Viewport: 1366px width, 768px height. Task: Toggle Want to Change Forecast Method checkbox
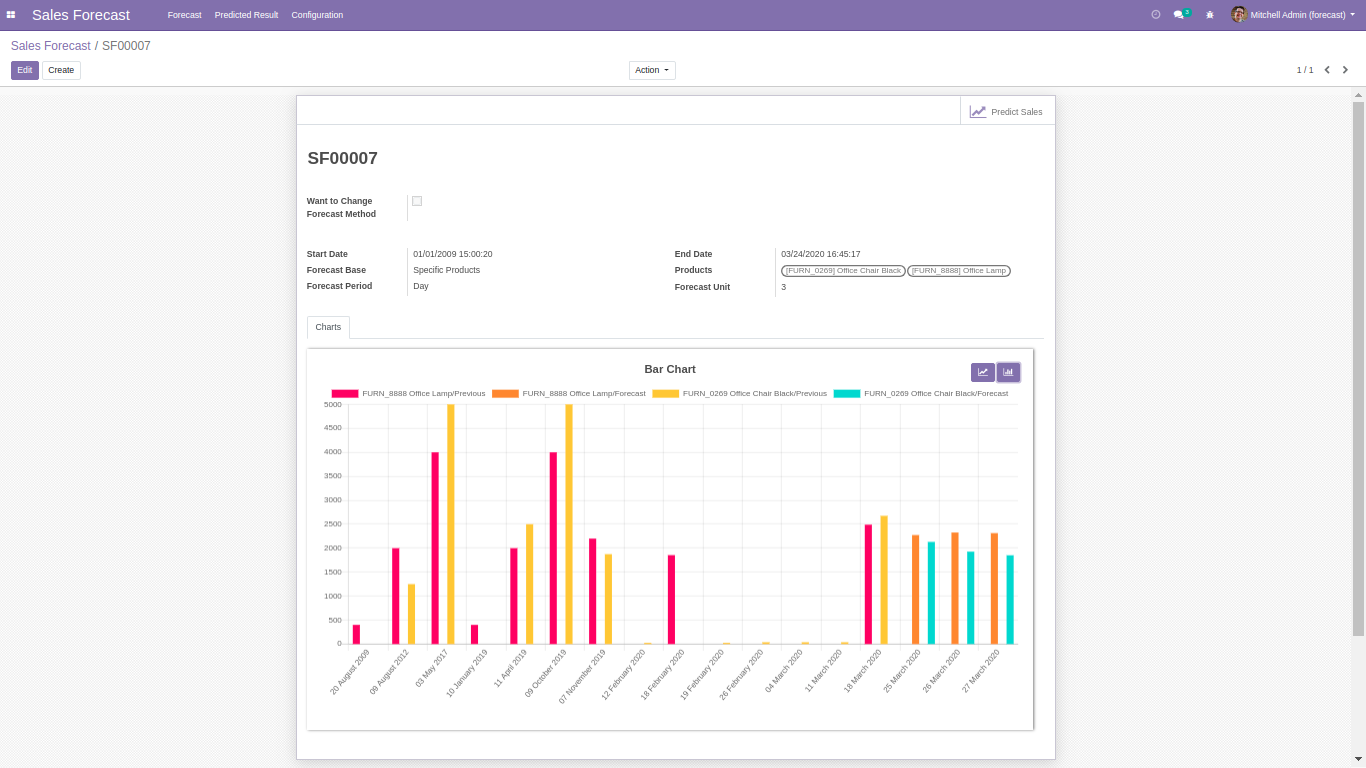tap(417, 201)
